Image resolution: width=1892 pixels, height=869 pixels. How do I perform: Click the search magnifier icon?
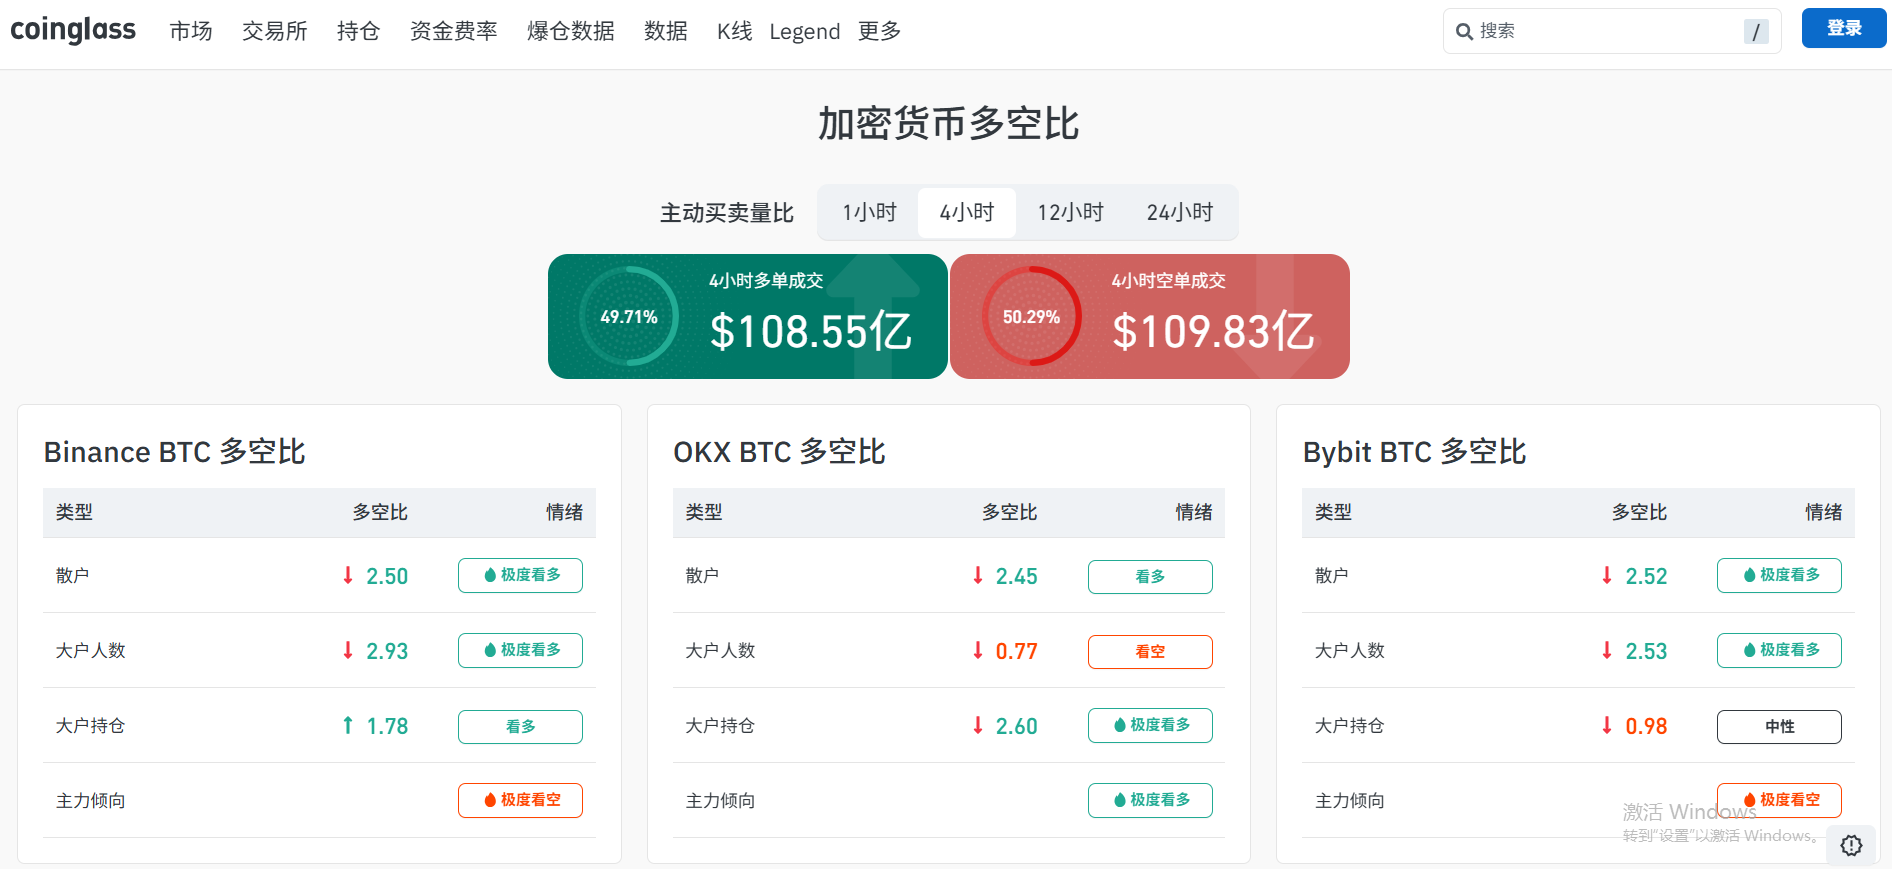[x=1464, y=31]
